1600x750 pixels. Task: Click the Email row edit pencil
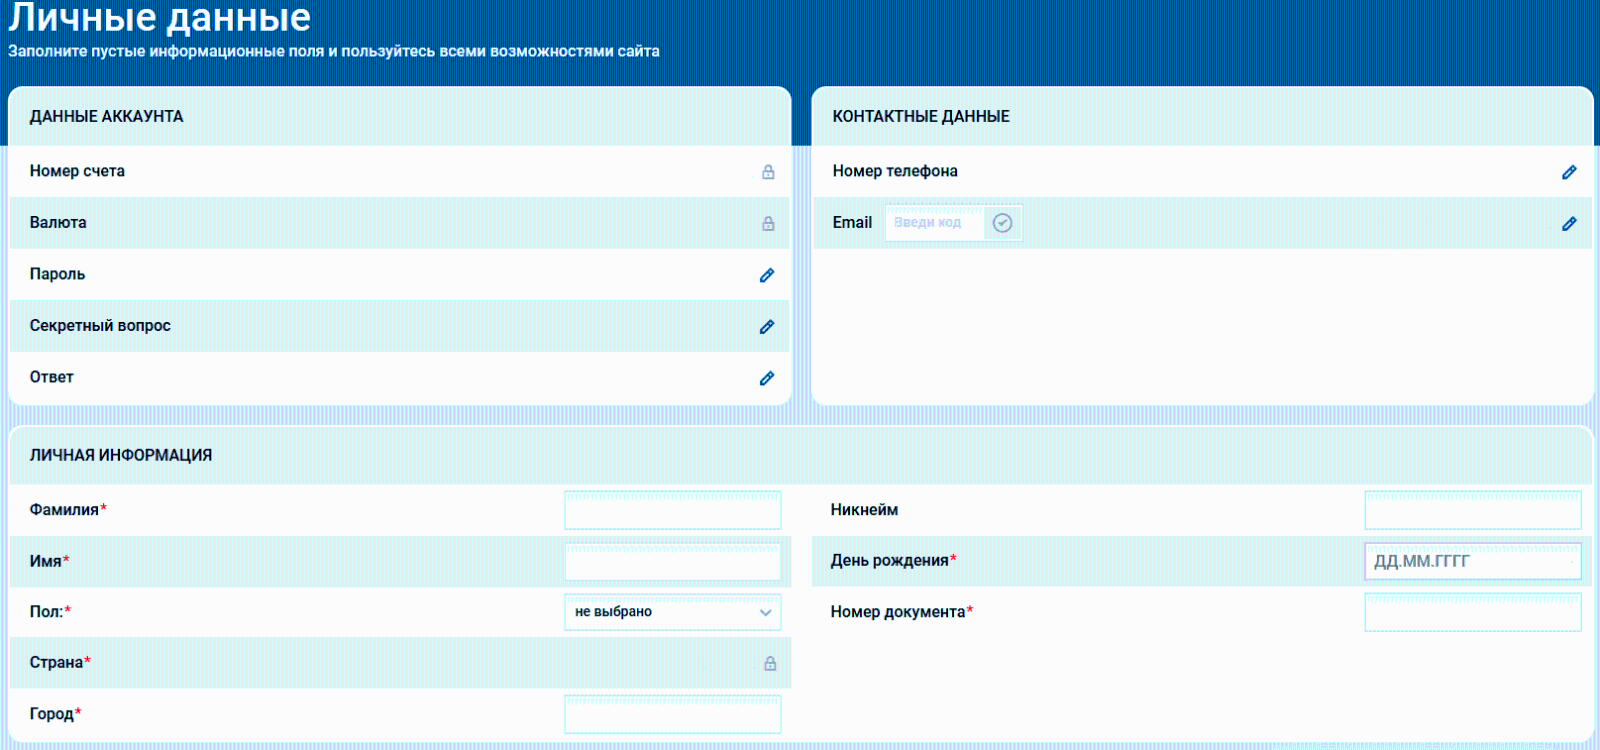pyautogui.click(x=1569, y=223)
